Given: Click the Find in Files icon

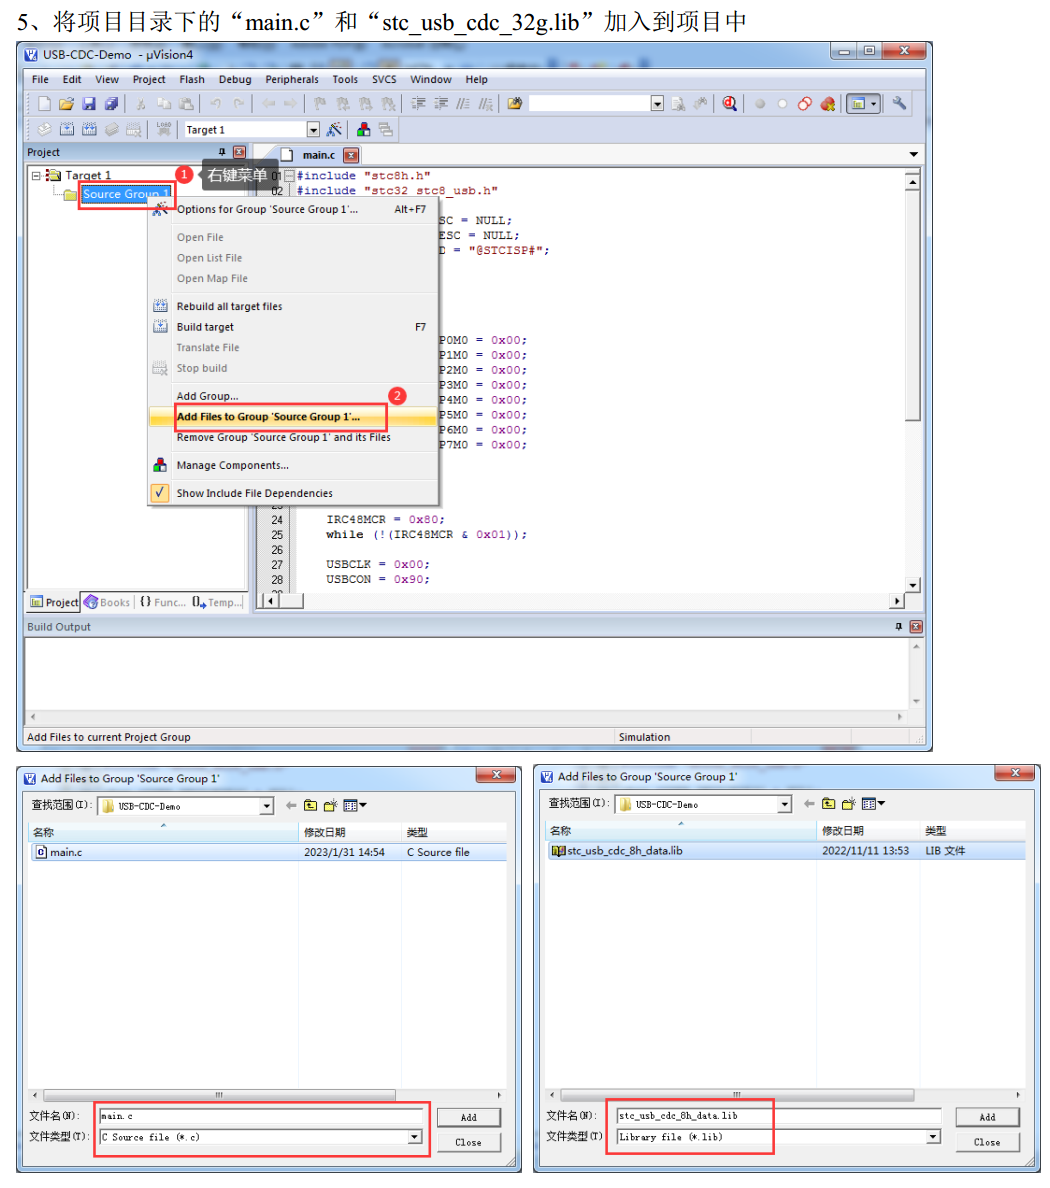Looking at the screenshot, I should [x=515, y=104].
